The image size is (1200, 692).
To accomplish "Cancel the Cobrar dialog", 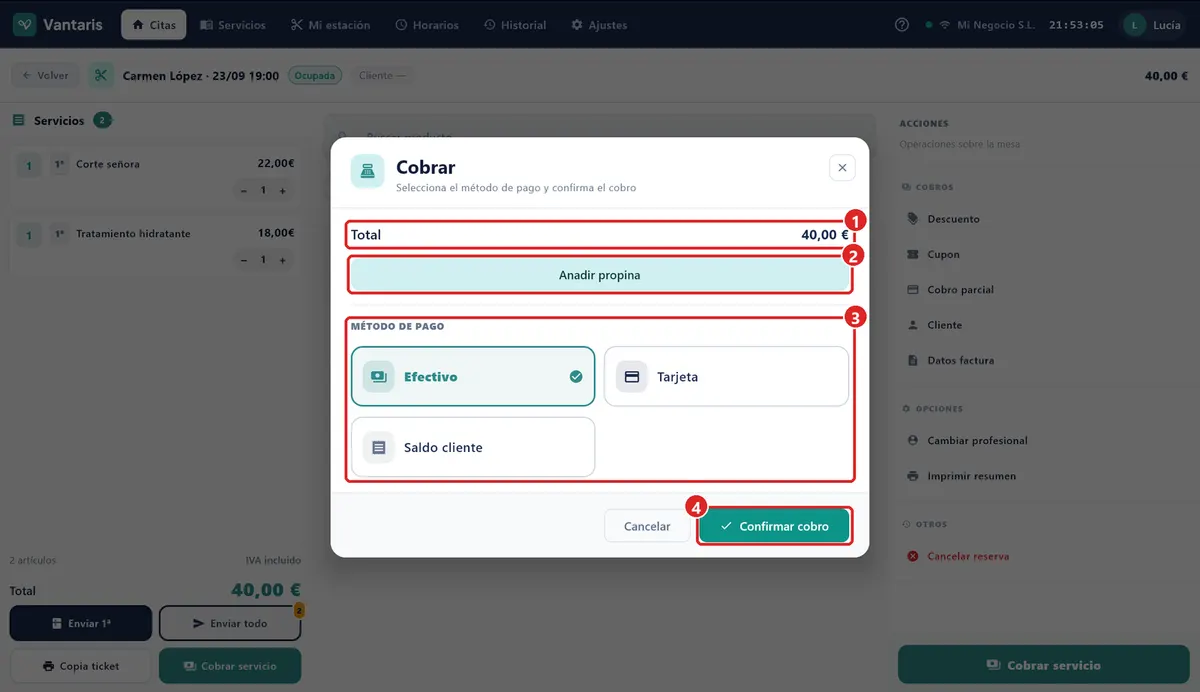I will pos(647,526).
